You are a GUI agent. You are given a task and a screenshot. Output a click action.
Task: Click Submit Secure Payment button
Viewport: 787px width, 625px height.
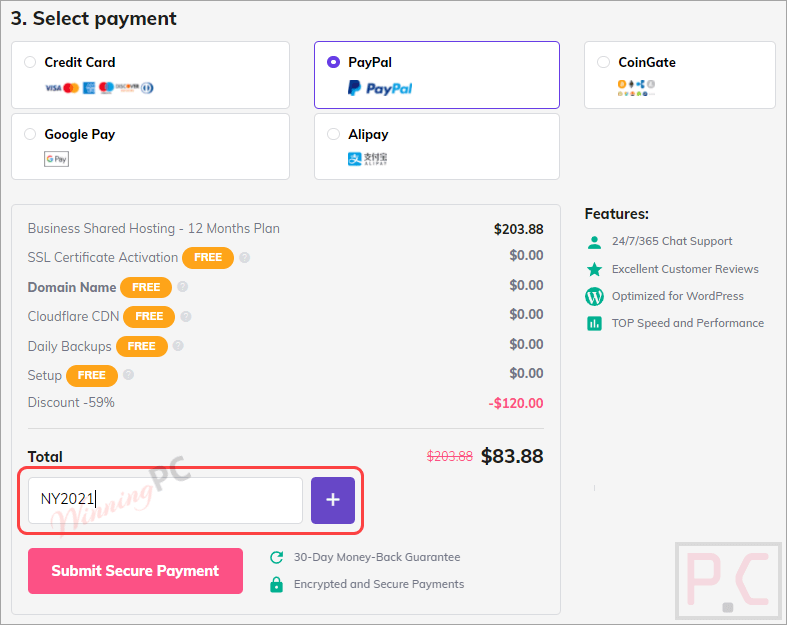tap(136, 571)
